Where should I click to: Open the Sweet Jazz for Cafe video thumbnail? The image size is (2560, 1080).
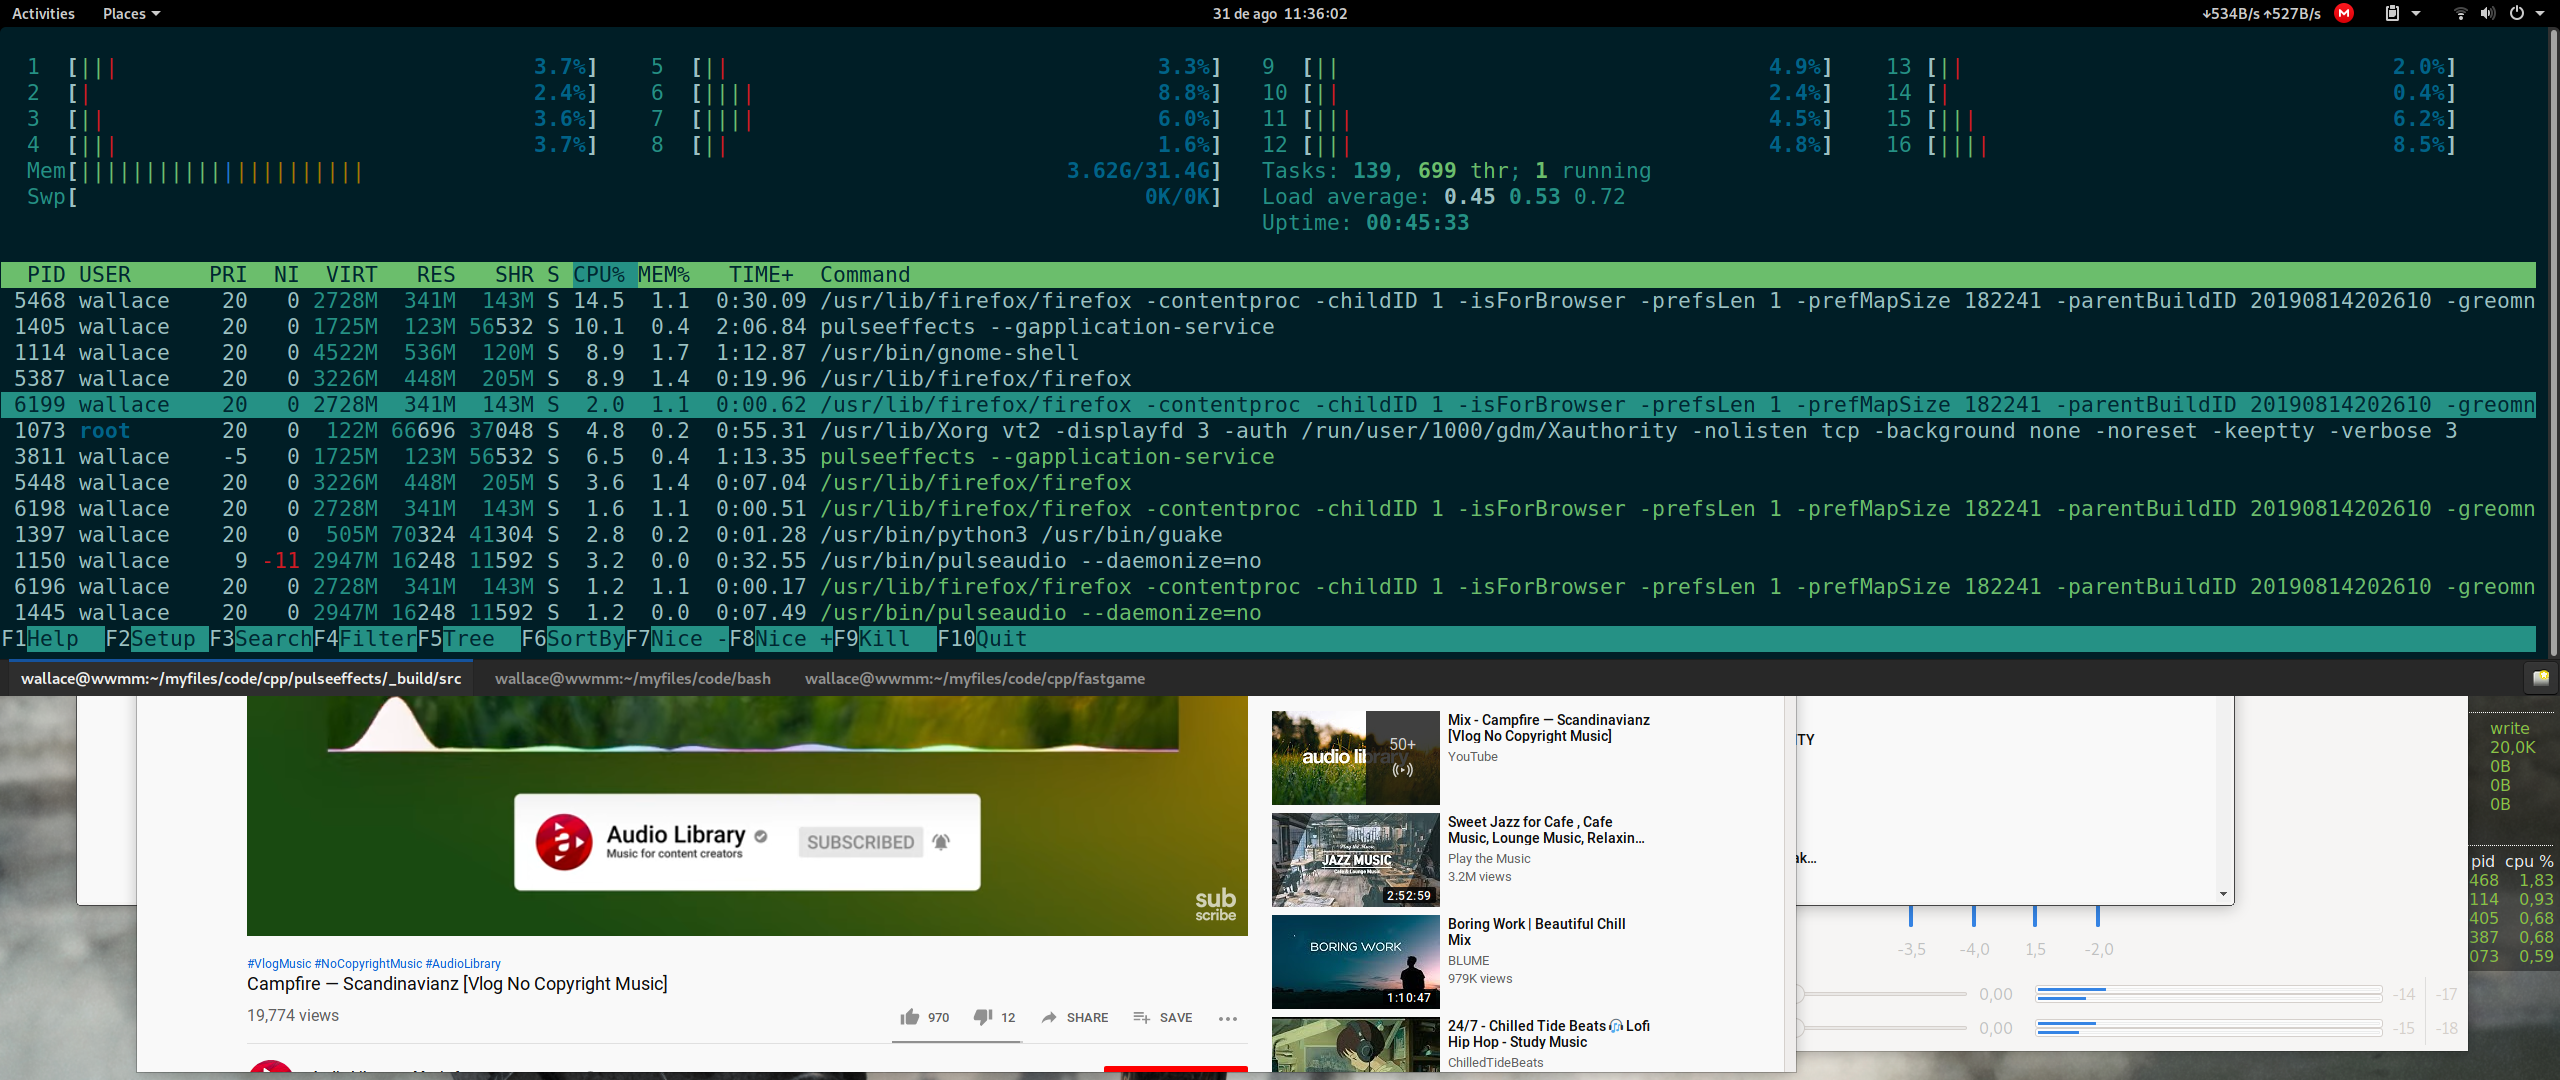(1355, 860)
